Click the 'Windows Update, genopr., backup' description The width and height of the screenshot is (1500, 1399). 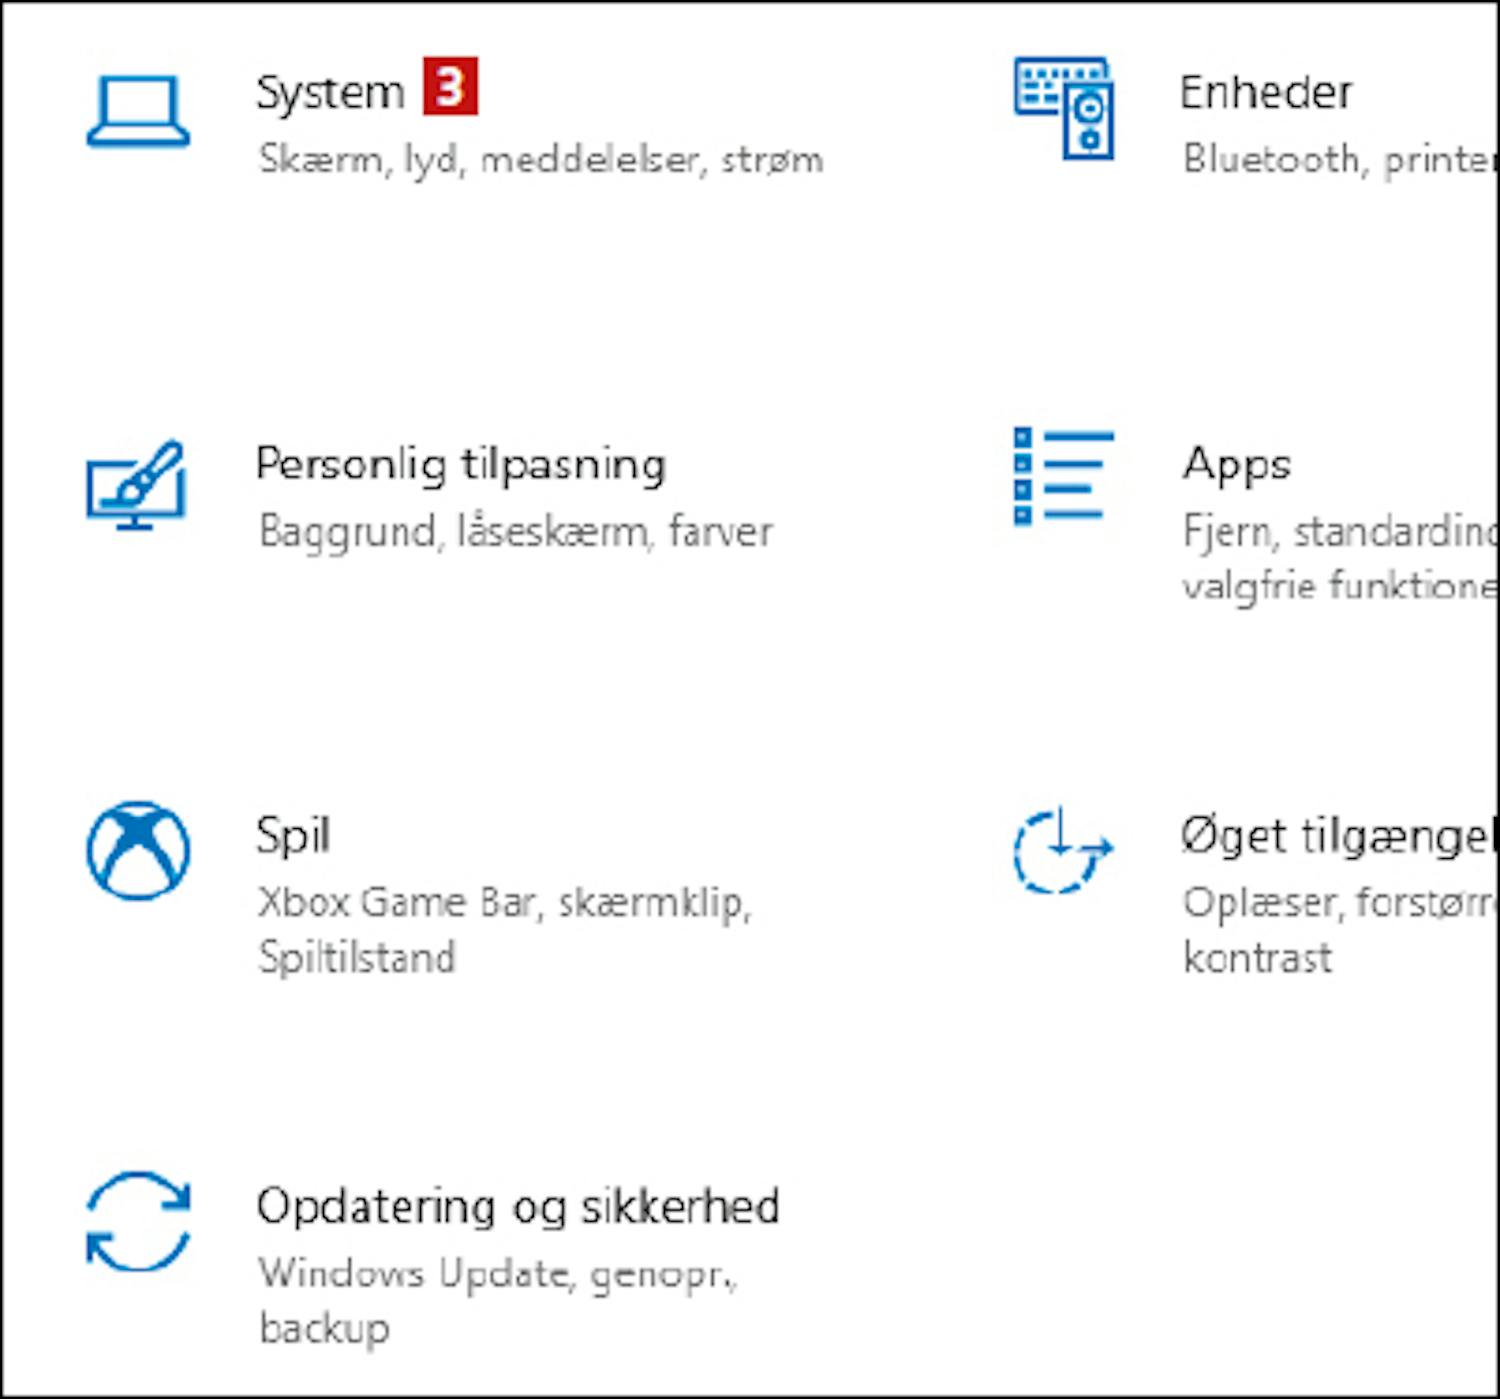tap(498, 1301)
